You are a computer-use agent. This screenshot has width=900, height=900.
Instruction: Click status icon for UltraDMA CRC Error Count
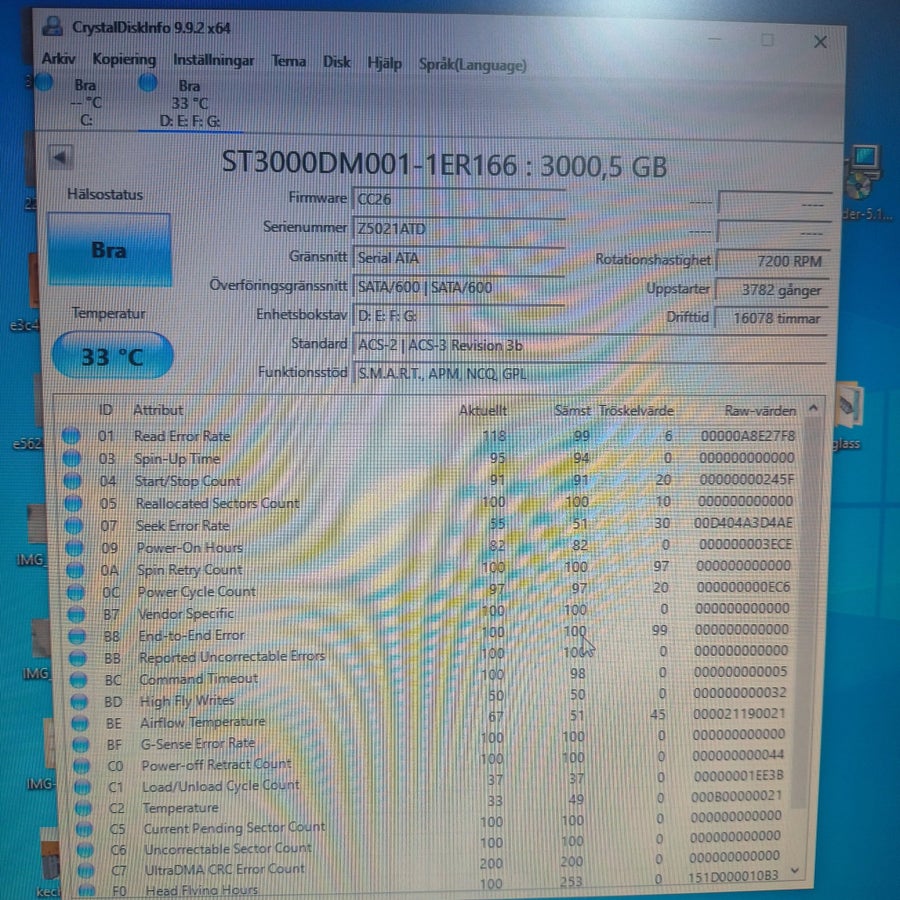coord(86,871)
